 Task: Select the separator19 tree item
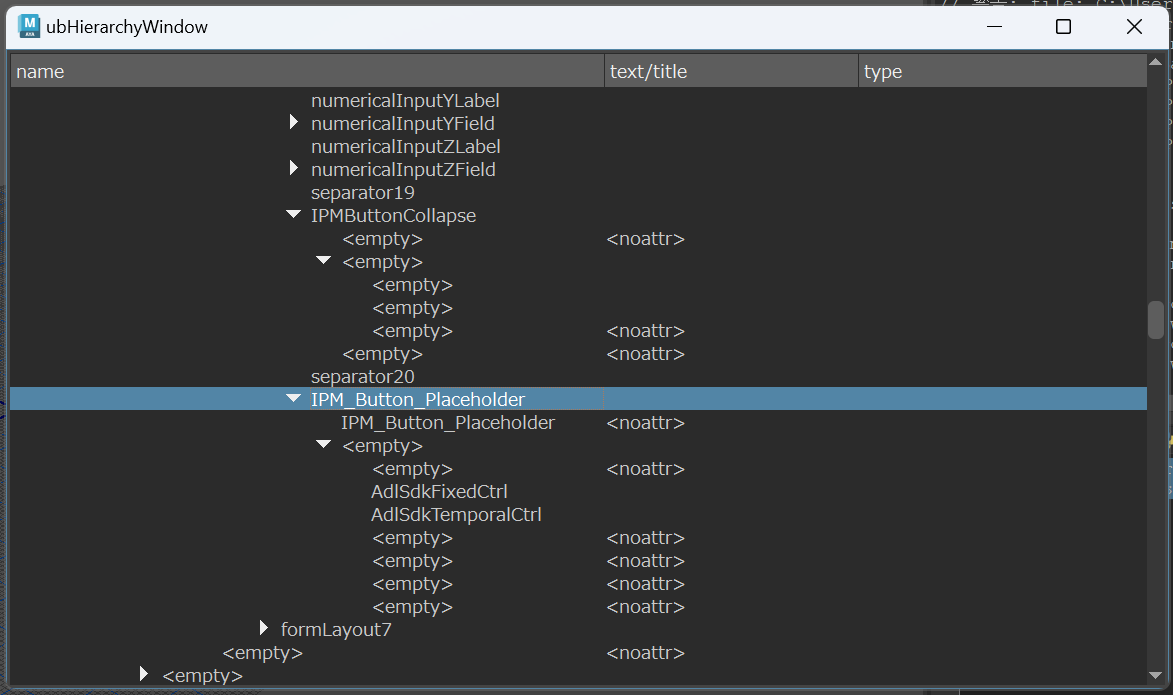363,192
